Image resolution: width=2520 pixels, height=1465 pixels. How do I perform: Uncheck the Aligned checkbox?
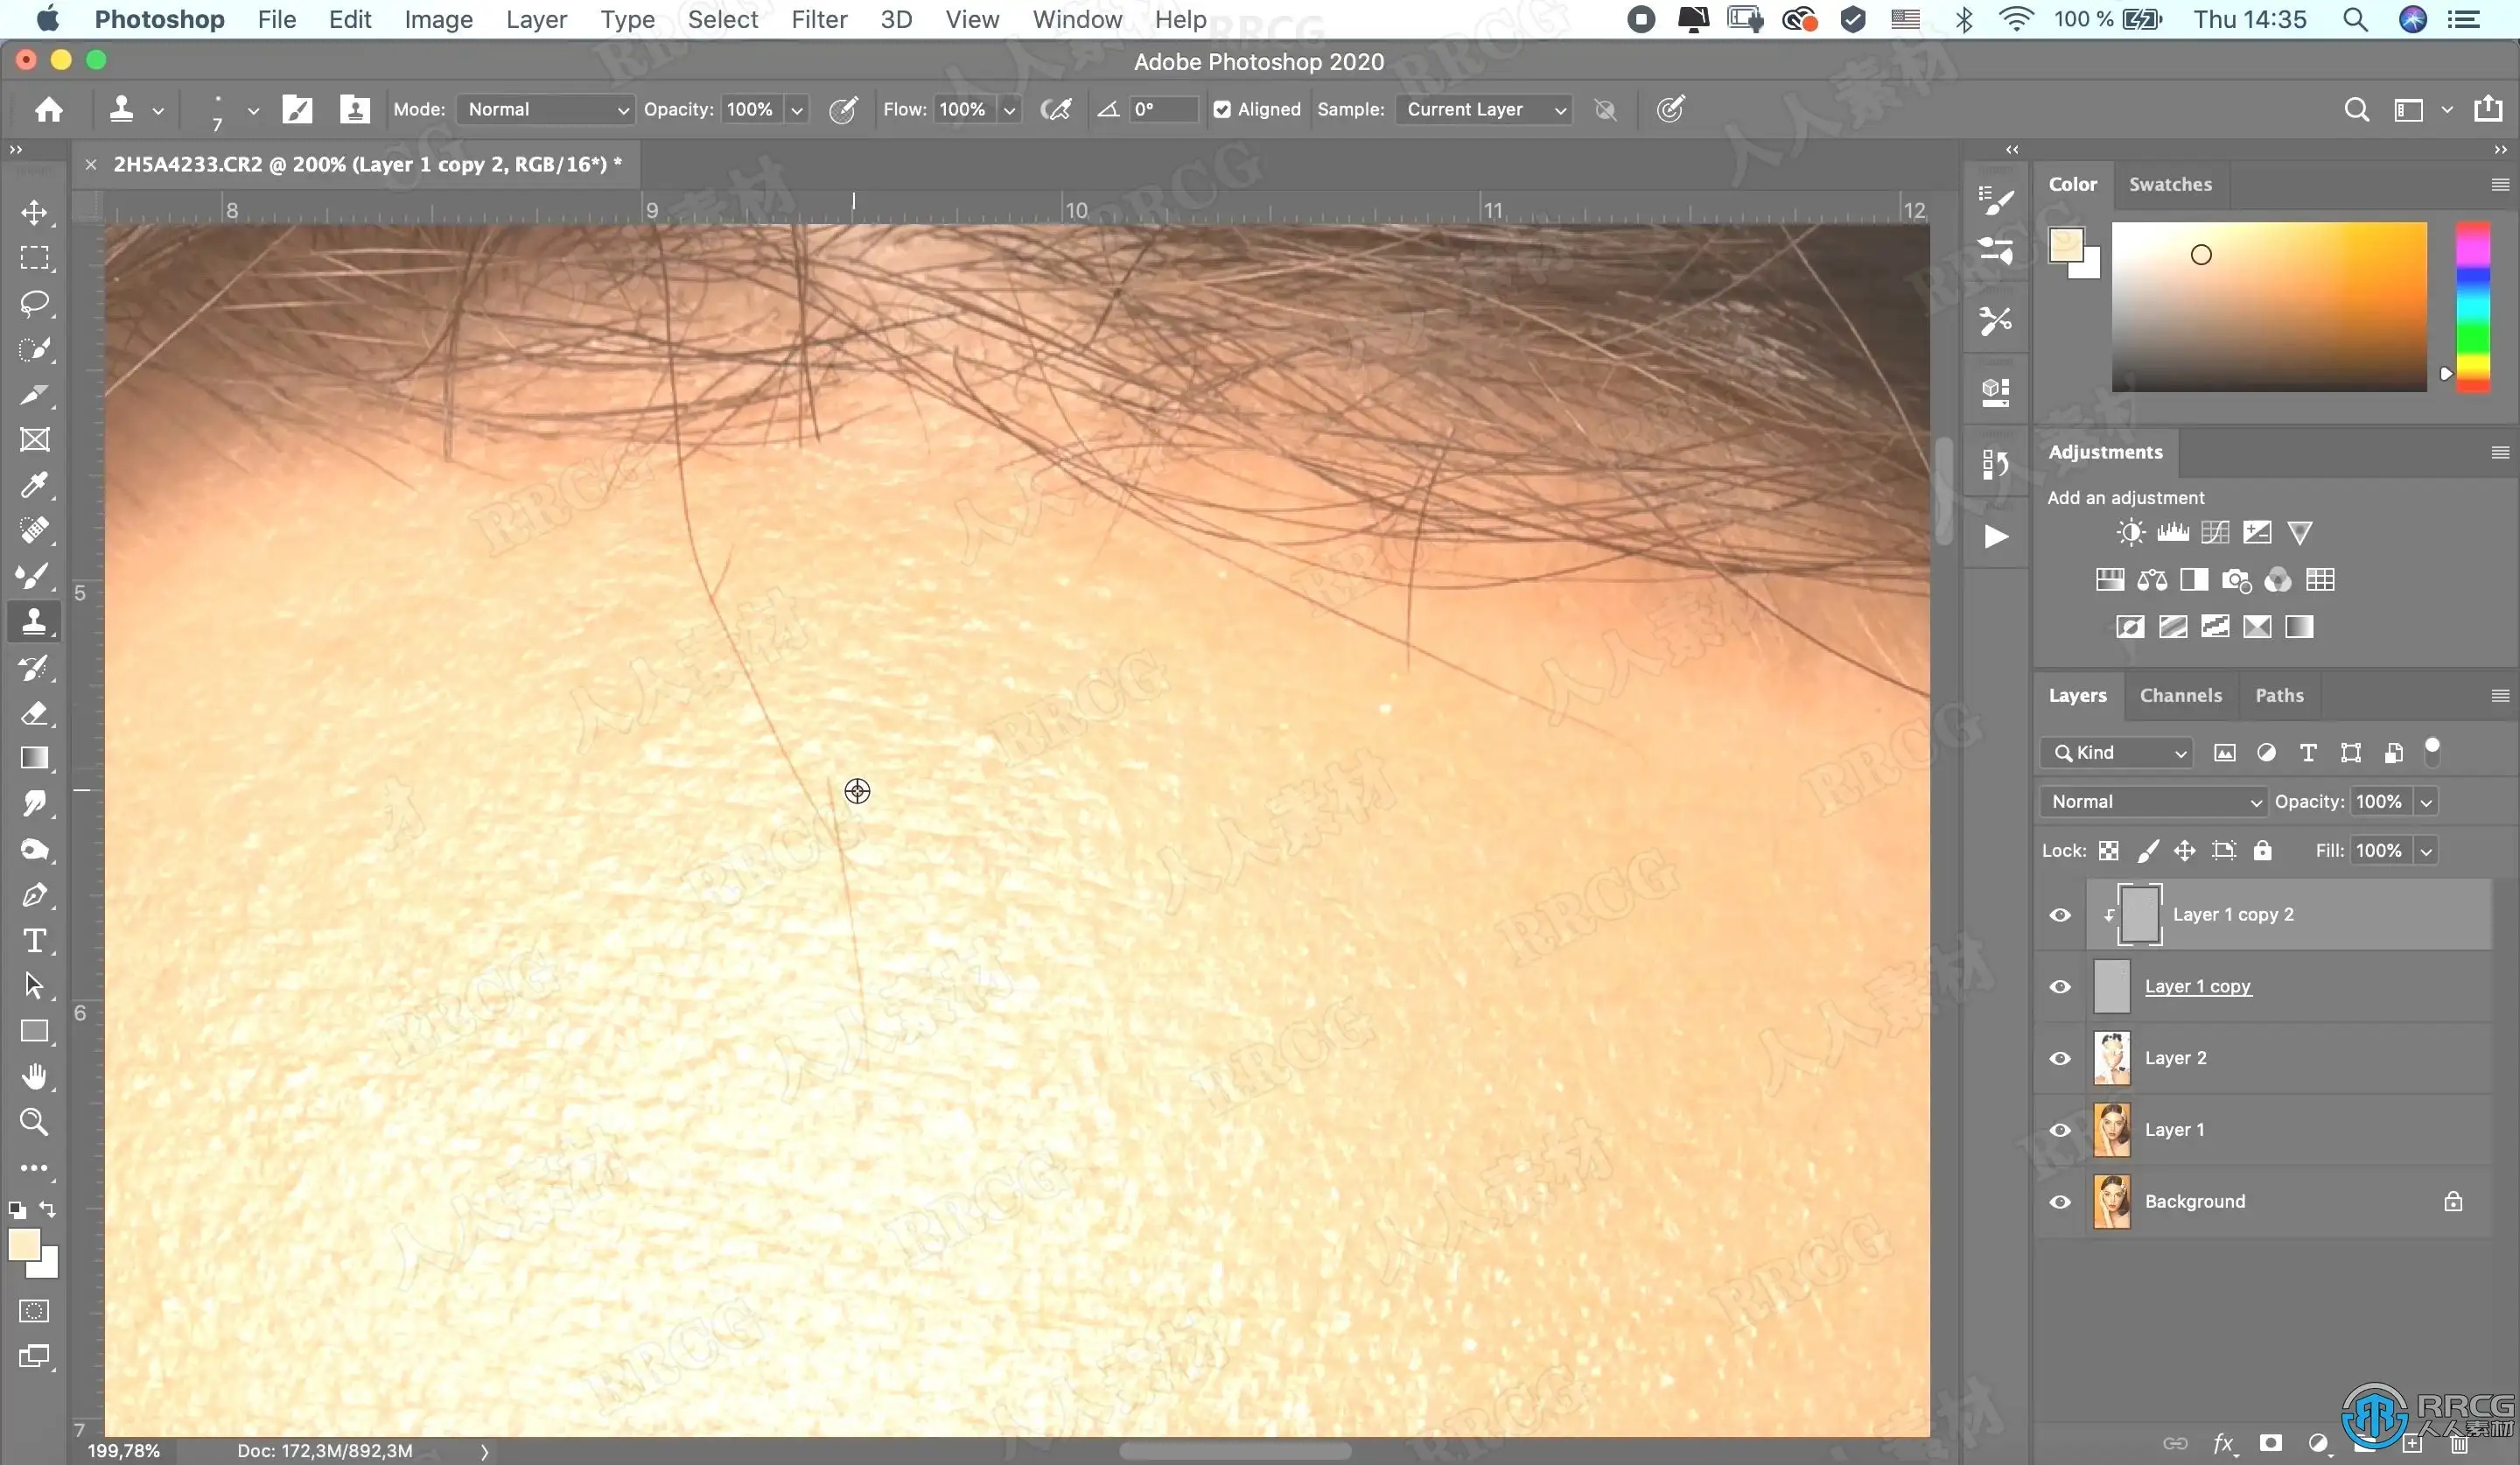click(1222, 110)
